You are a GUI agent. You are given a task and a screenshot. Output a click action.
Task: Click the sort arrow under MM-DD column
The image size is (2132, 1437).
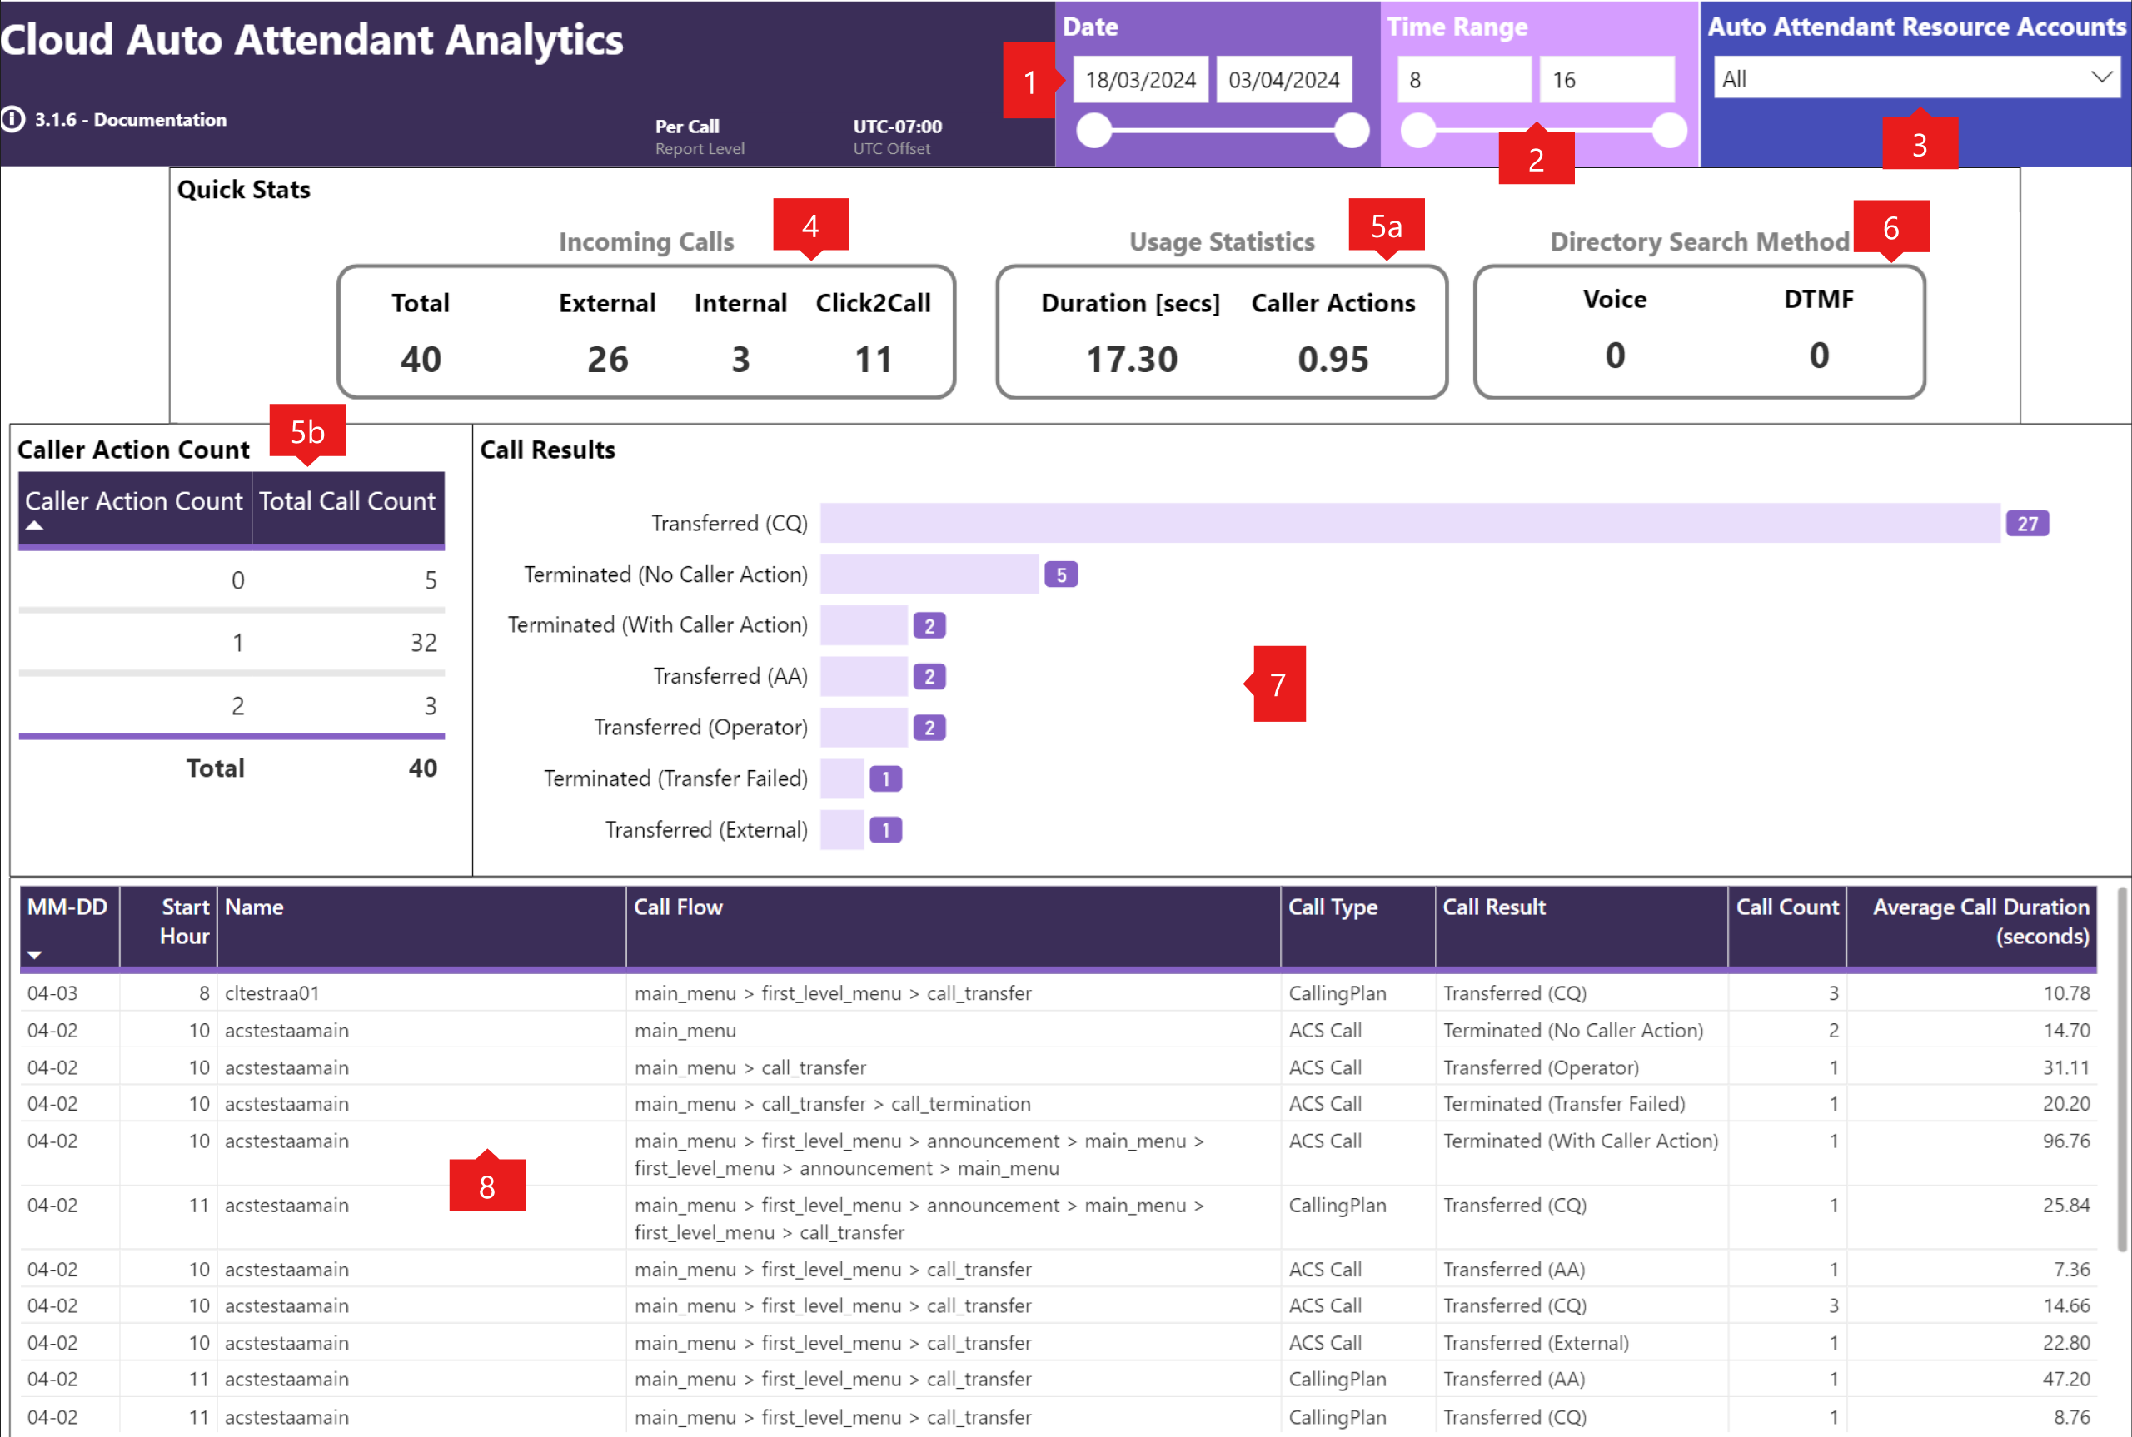(35, 955)
